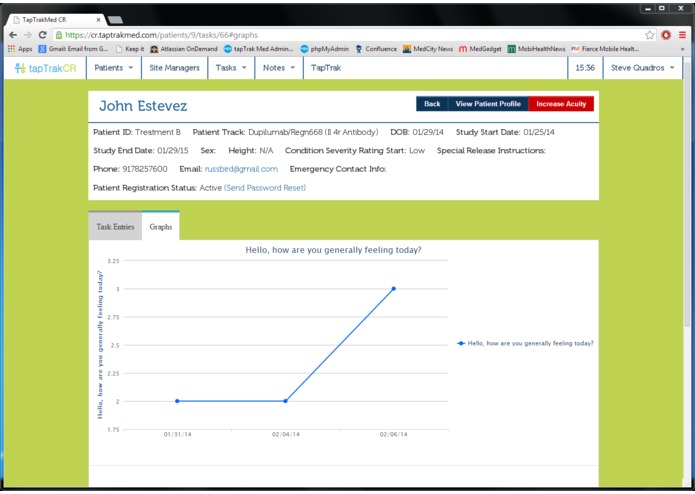Open the tapTrak Med Admin bookmark
Viewport: 695px width, 494px height.
259,49
